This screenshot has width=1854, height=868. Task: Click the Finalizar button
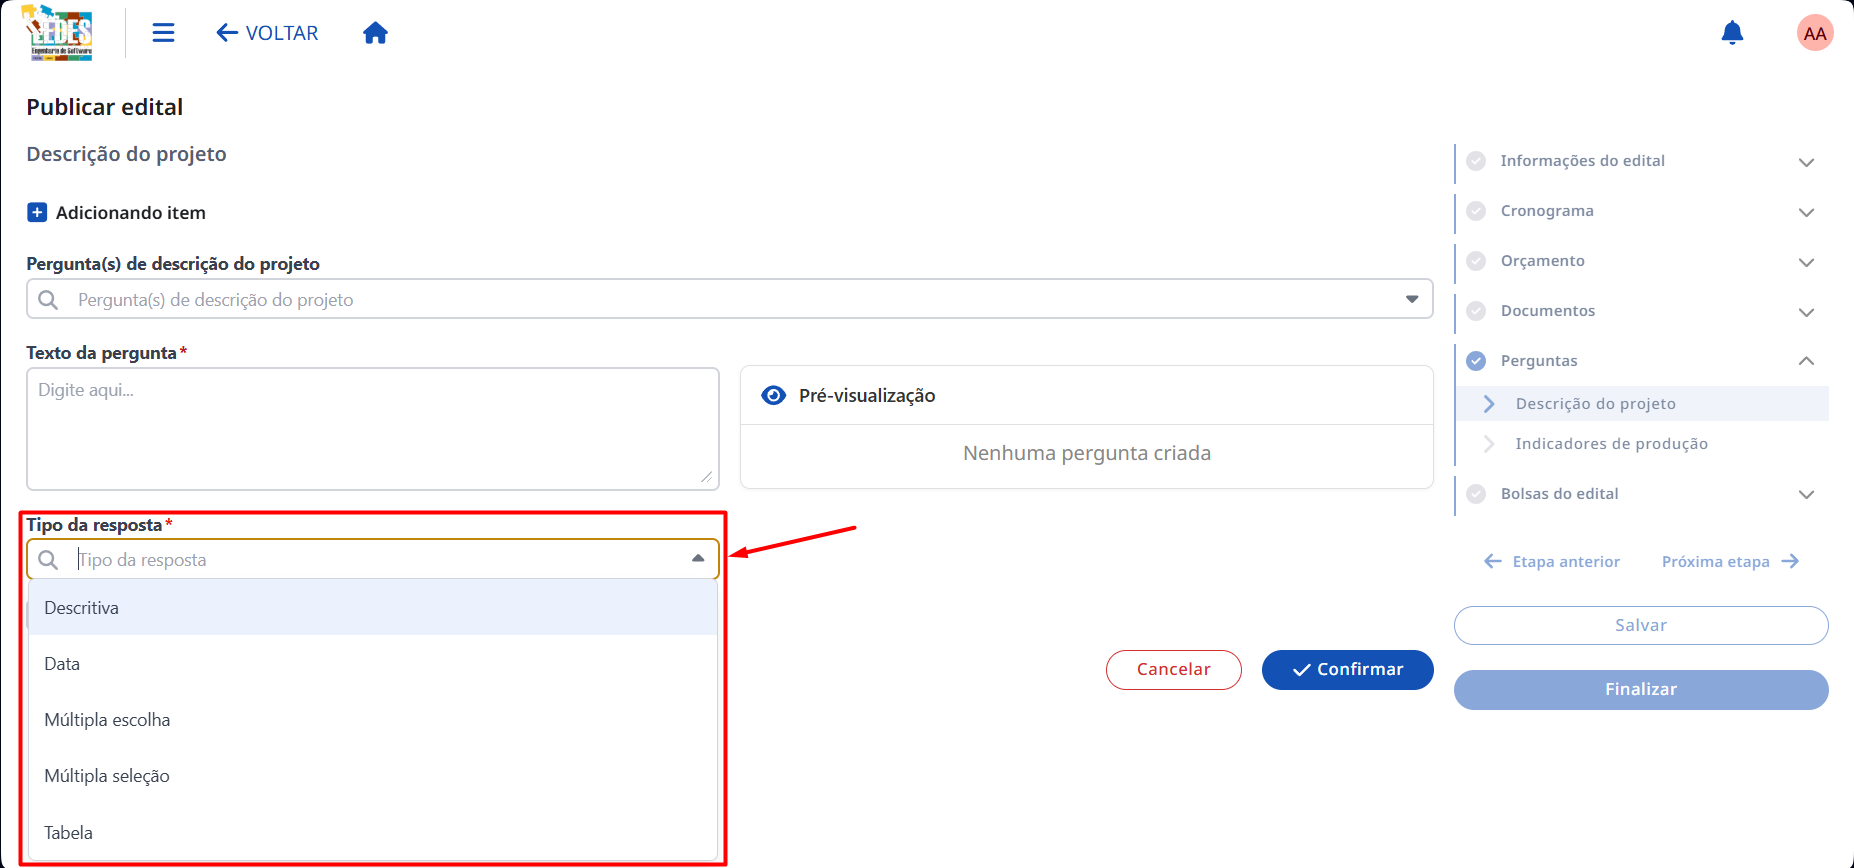[1641, 689]
